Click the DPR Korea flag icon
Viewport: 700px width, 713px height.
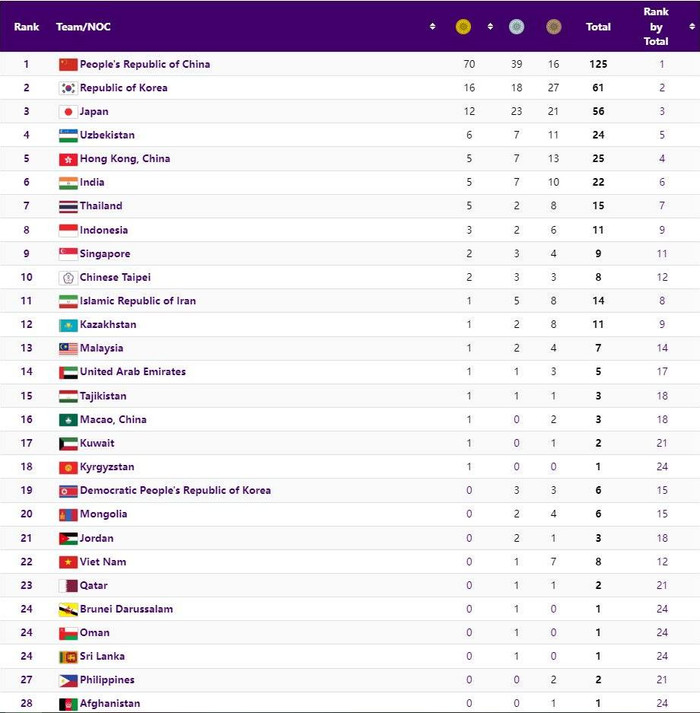click(68, 491)
